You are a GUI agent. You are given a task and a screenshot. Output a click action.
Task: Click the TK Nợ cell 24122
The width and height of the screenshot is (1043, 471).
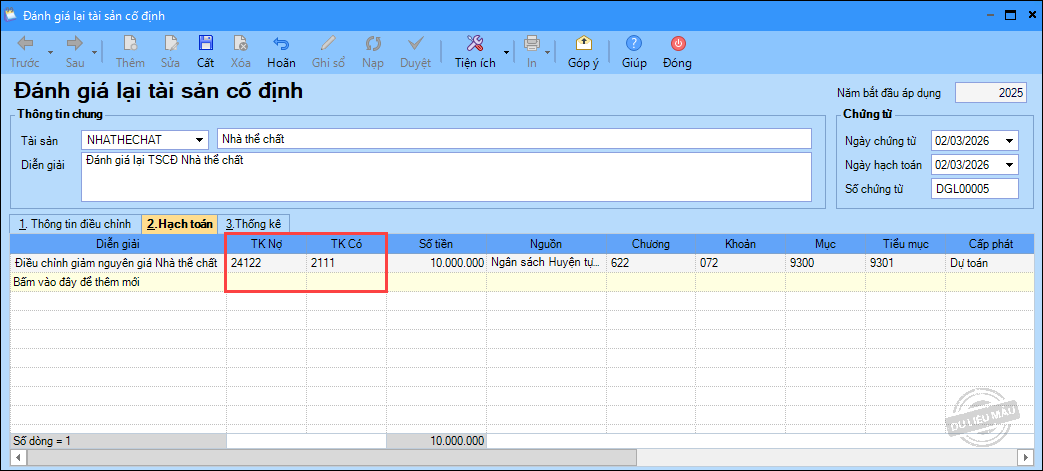pyautogui.click(x=265, y=263)
